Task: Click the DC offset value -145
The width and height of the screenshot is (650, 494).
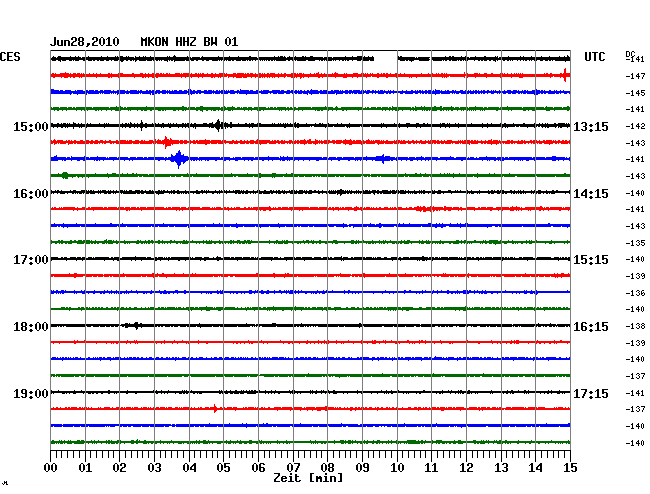Action: pyautogui.click(x=635, y=93)
